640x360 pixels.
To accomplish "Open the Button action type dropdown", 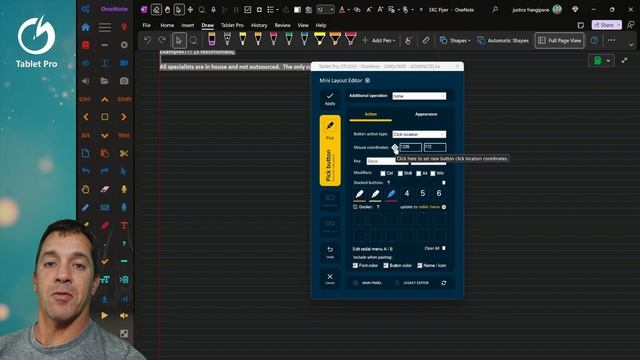I will pos(419,134).
